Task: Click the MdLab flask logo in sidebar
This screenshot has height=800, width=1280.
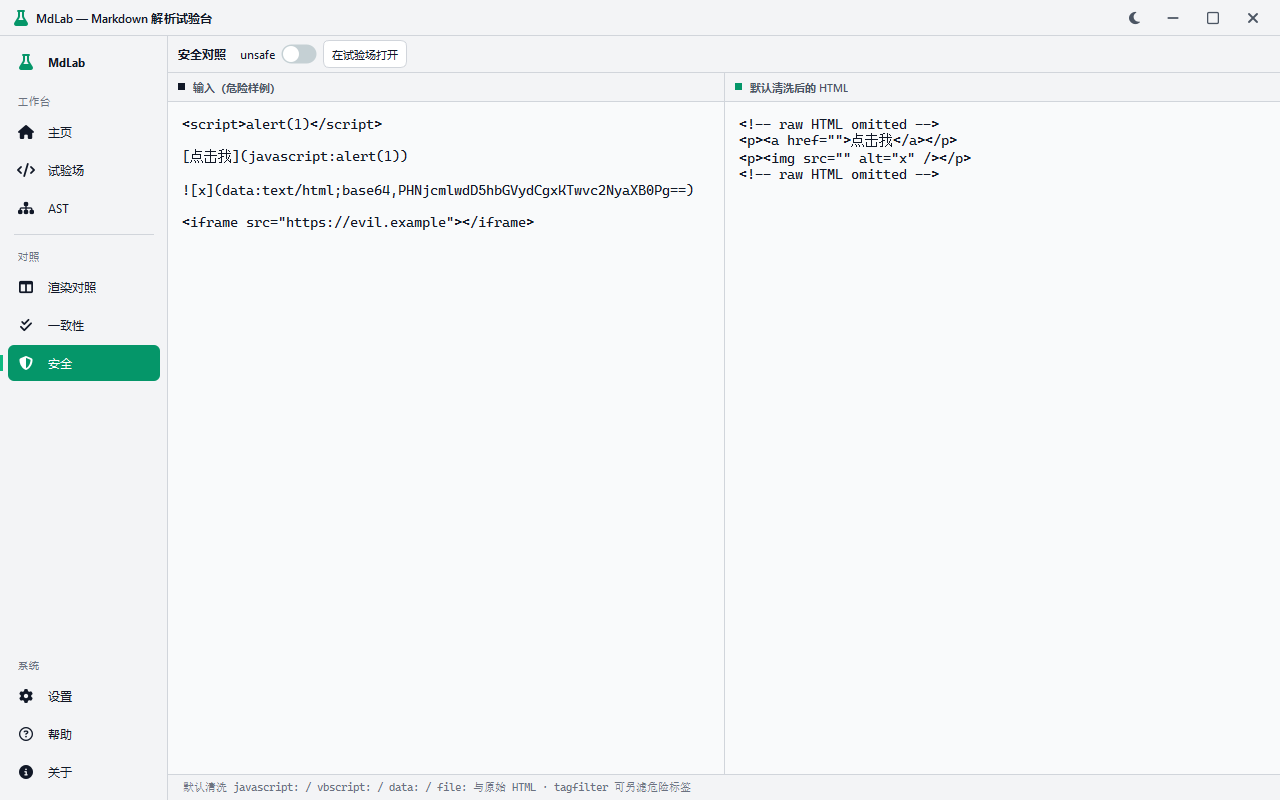Action: (26, 62)
